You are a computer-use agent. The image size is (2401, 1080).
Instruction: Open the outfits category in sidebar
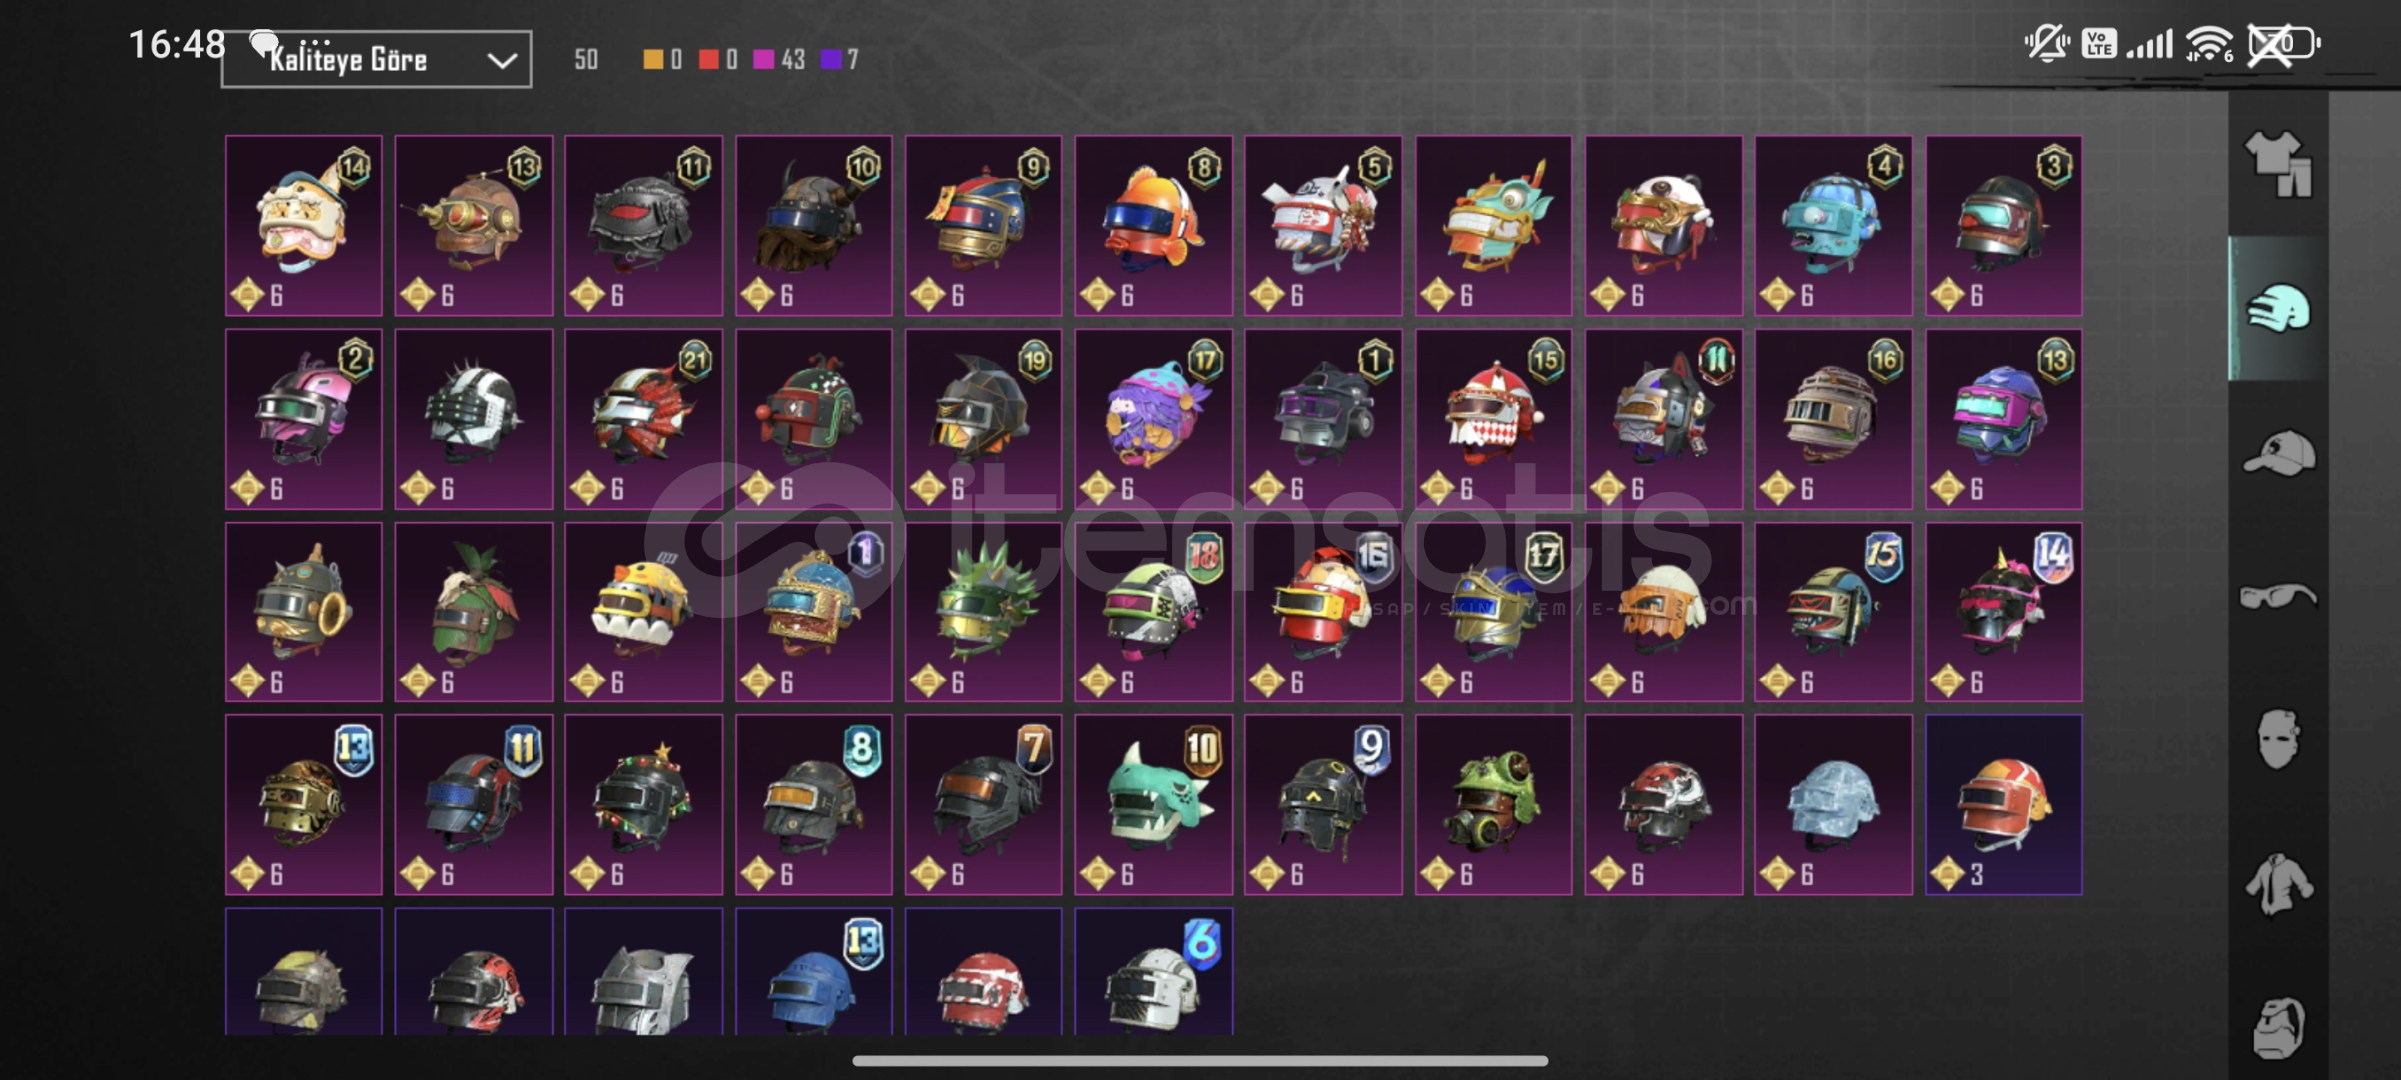point(2278,164)
